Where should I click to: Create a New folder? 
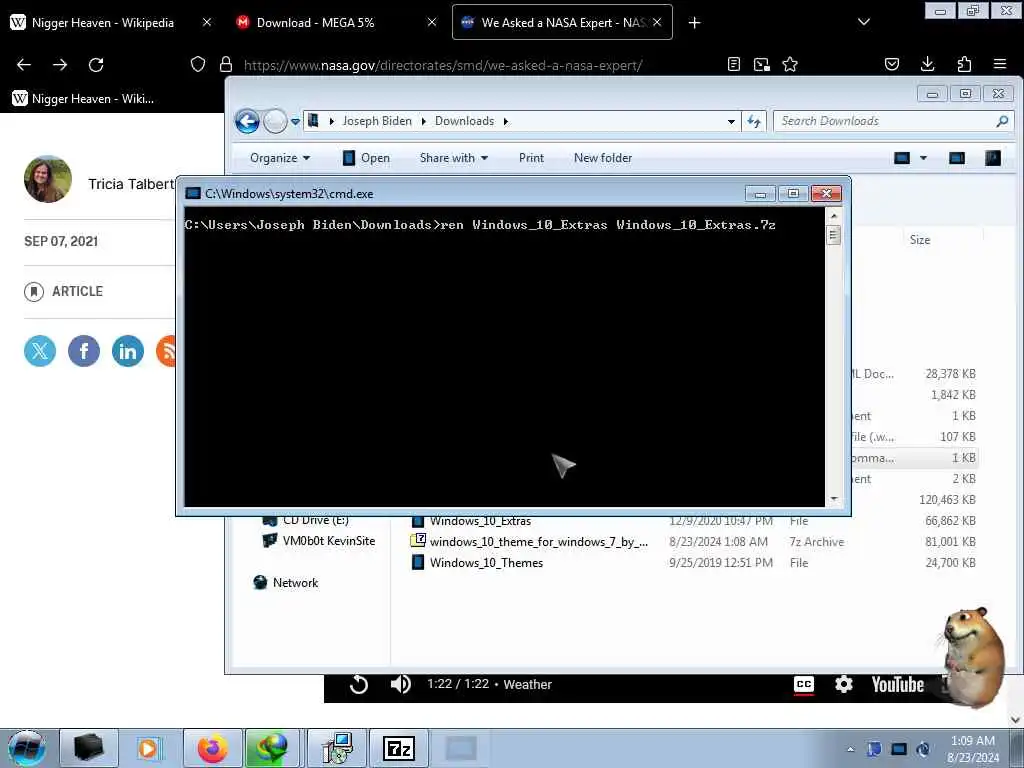coord(603,158)
